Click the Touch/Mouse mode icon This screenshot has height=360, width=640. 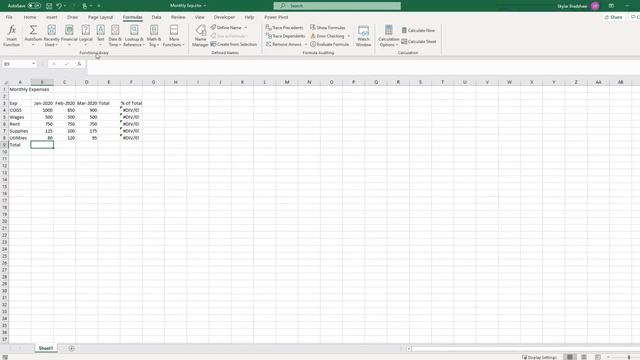(x=84, y=6)
